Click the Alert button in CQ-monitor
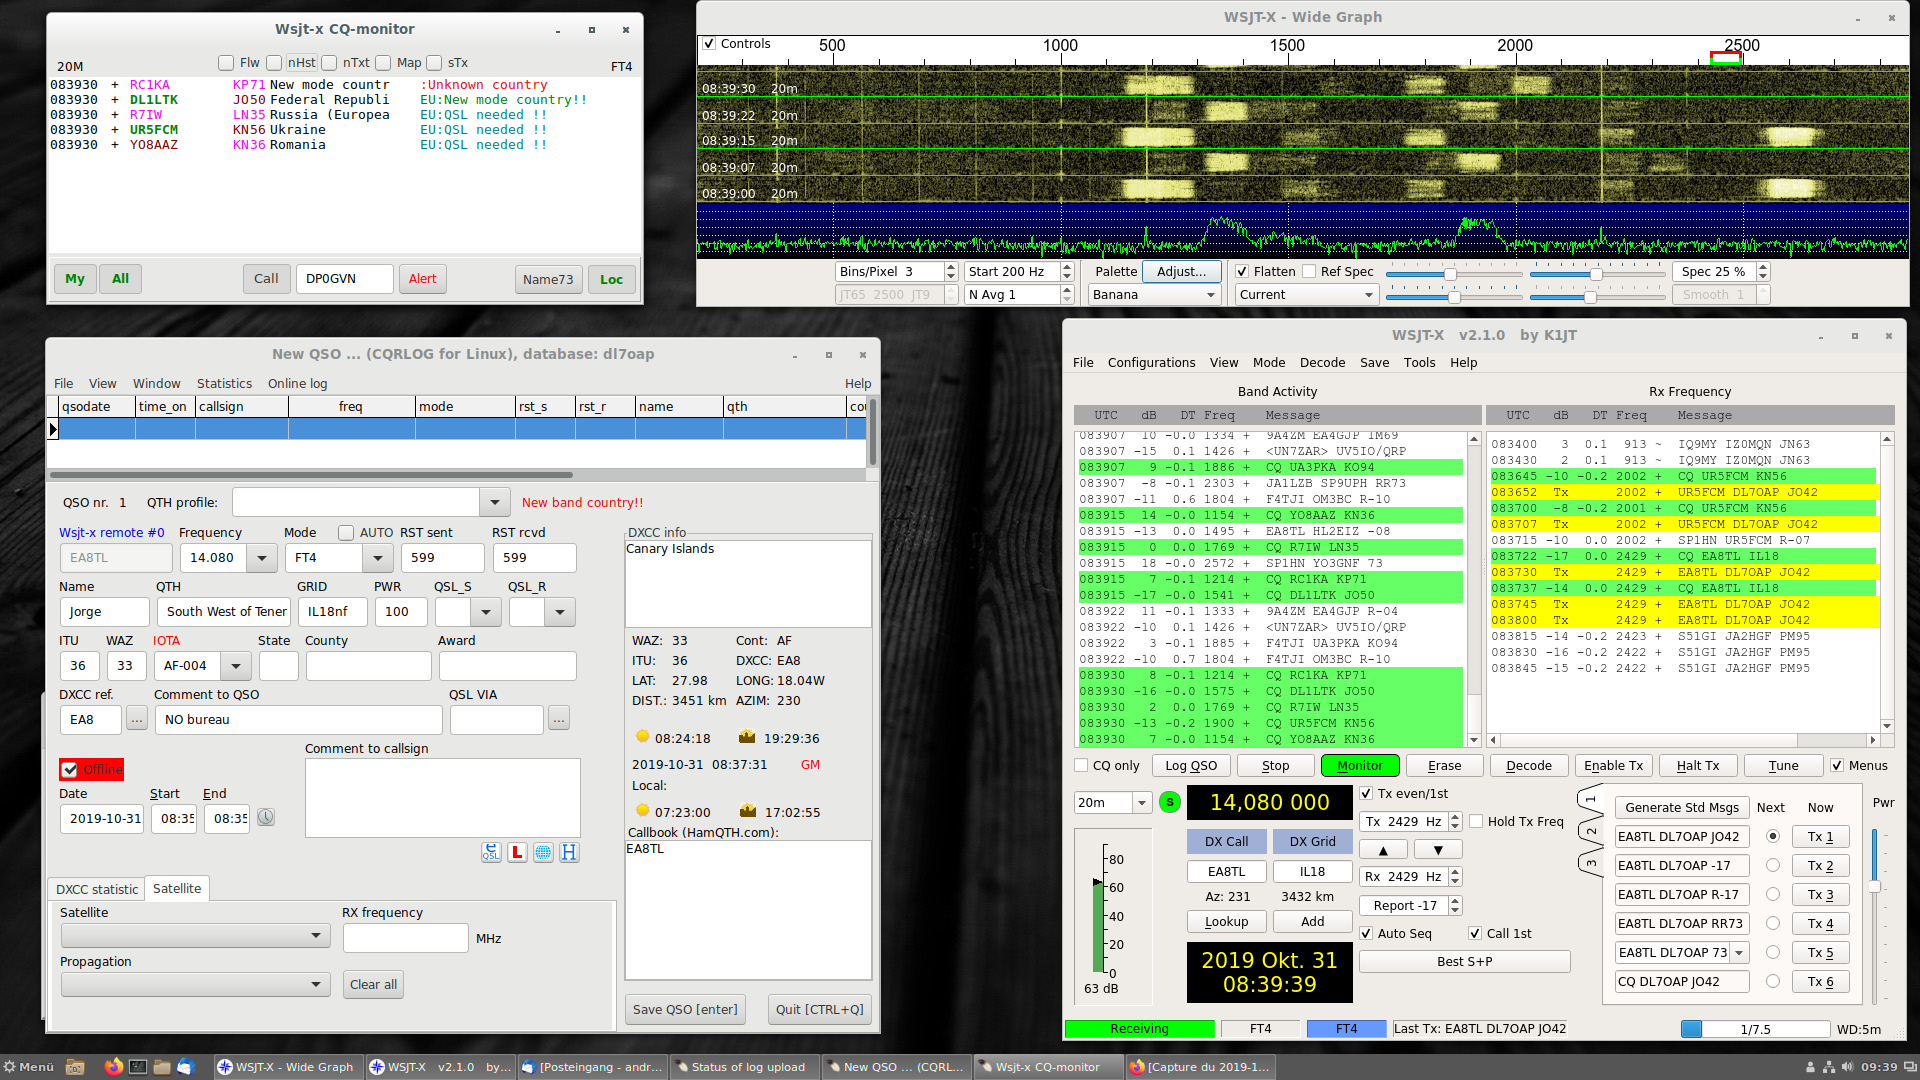Image resolution: width=1920 pixels, height=1080 pixels. point(422,279)
